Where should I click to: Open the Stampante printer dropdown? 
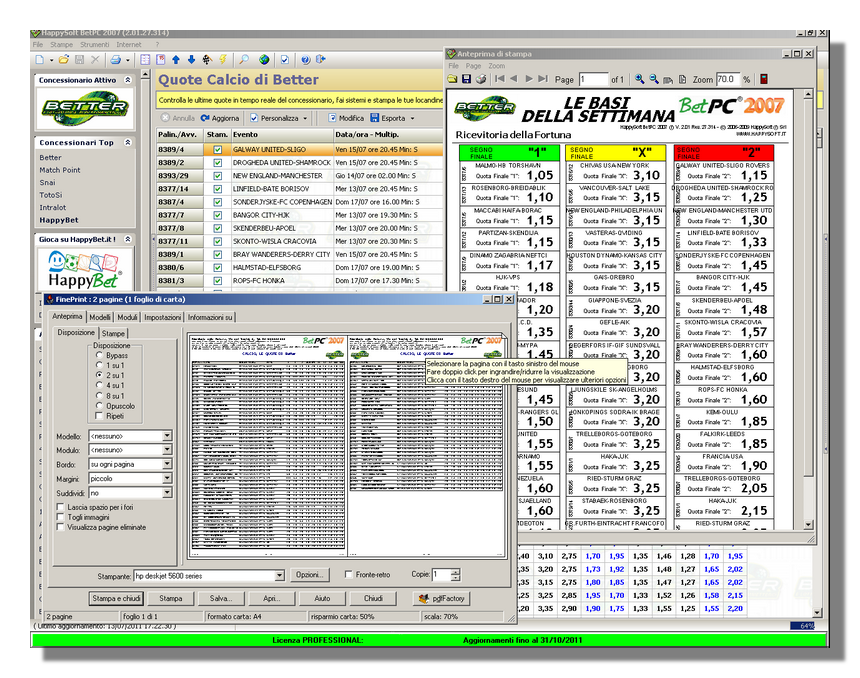[x=280, y=575]
